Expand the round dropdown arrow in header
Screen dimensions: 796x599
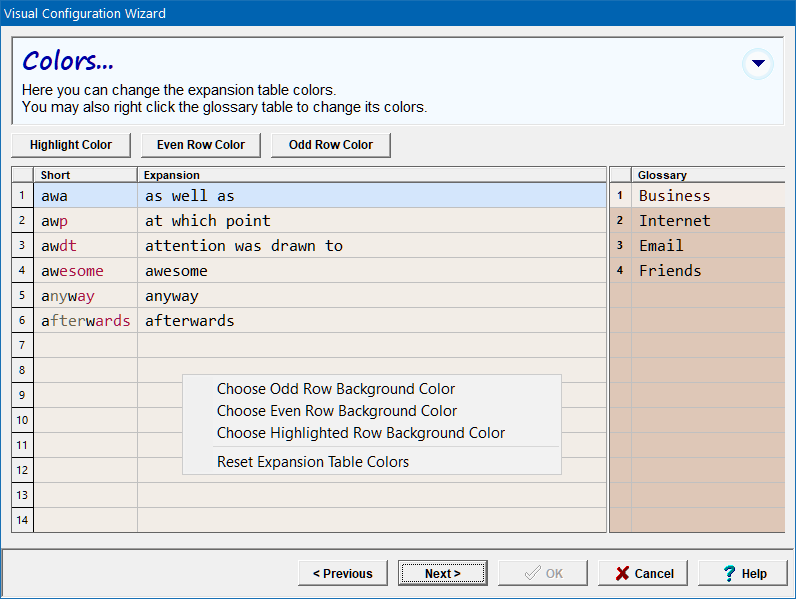coord(758,64)
